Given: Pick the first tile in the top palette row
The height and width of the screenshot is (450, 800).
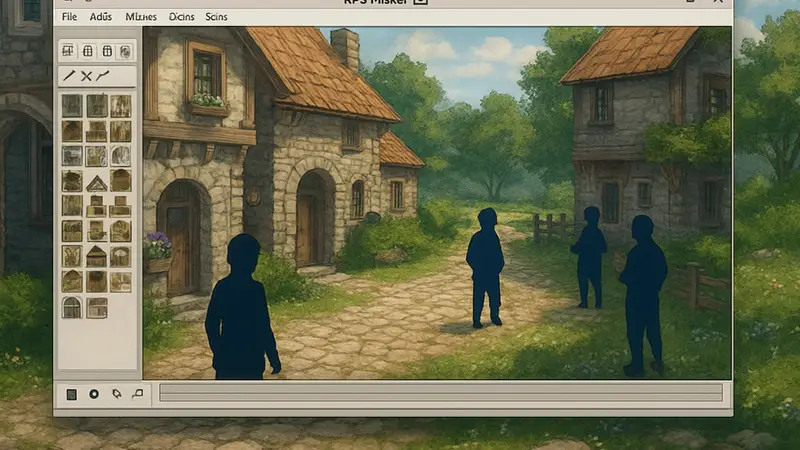Looking at the screenshot, I should point(72,106).
